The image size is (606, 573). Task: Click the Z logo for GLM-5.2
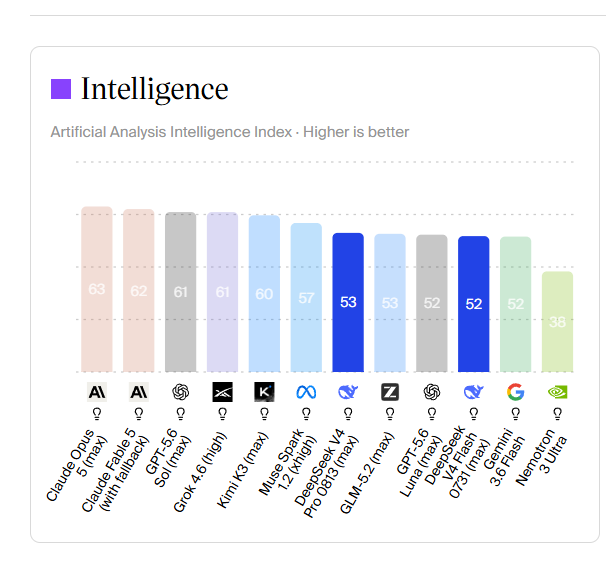[390, 392]
